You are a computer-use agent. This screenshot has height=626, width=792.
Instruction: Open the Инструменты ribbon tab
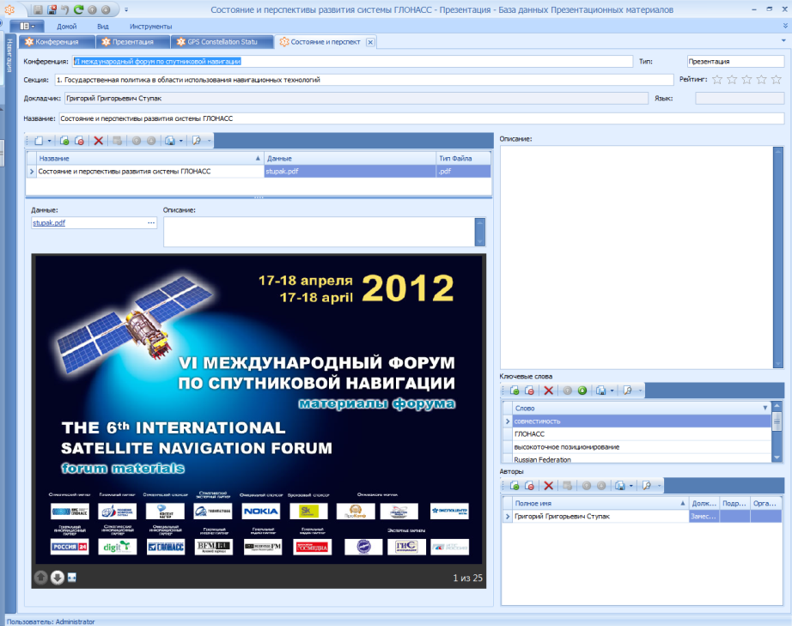click(x=151, y=26)
